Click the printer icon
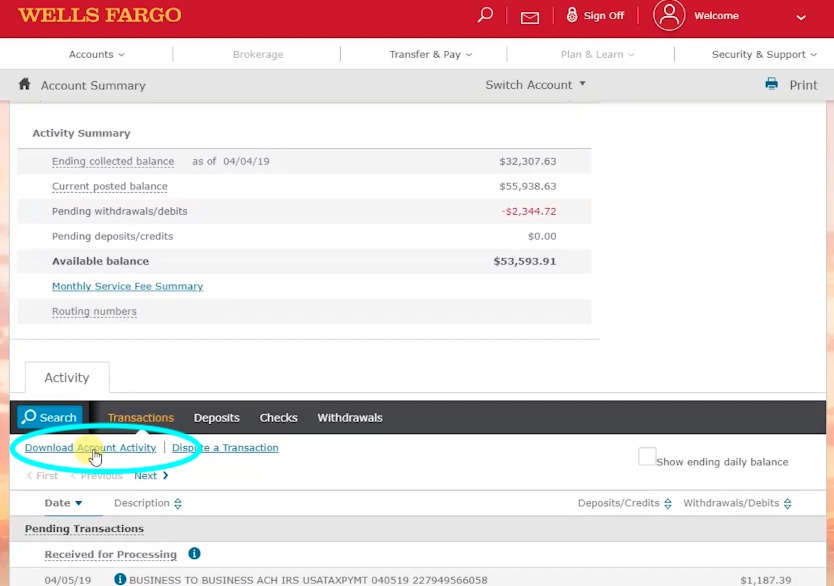The image size is (834, 586). point(771,84)
